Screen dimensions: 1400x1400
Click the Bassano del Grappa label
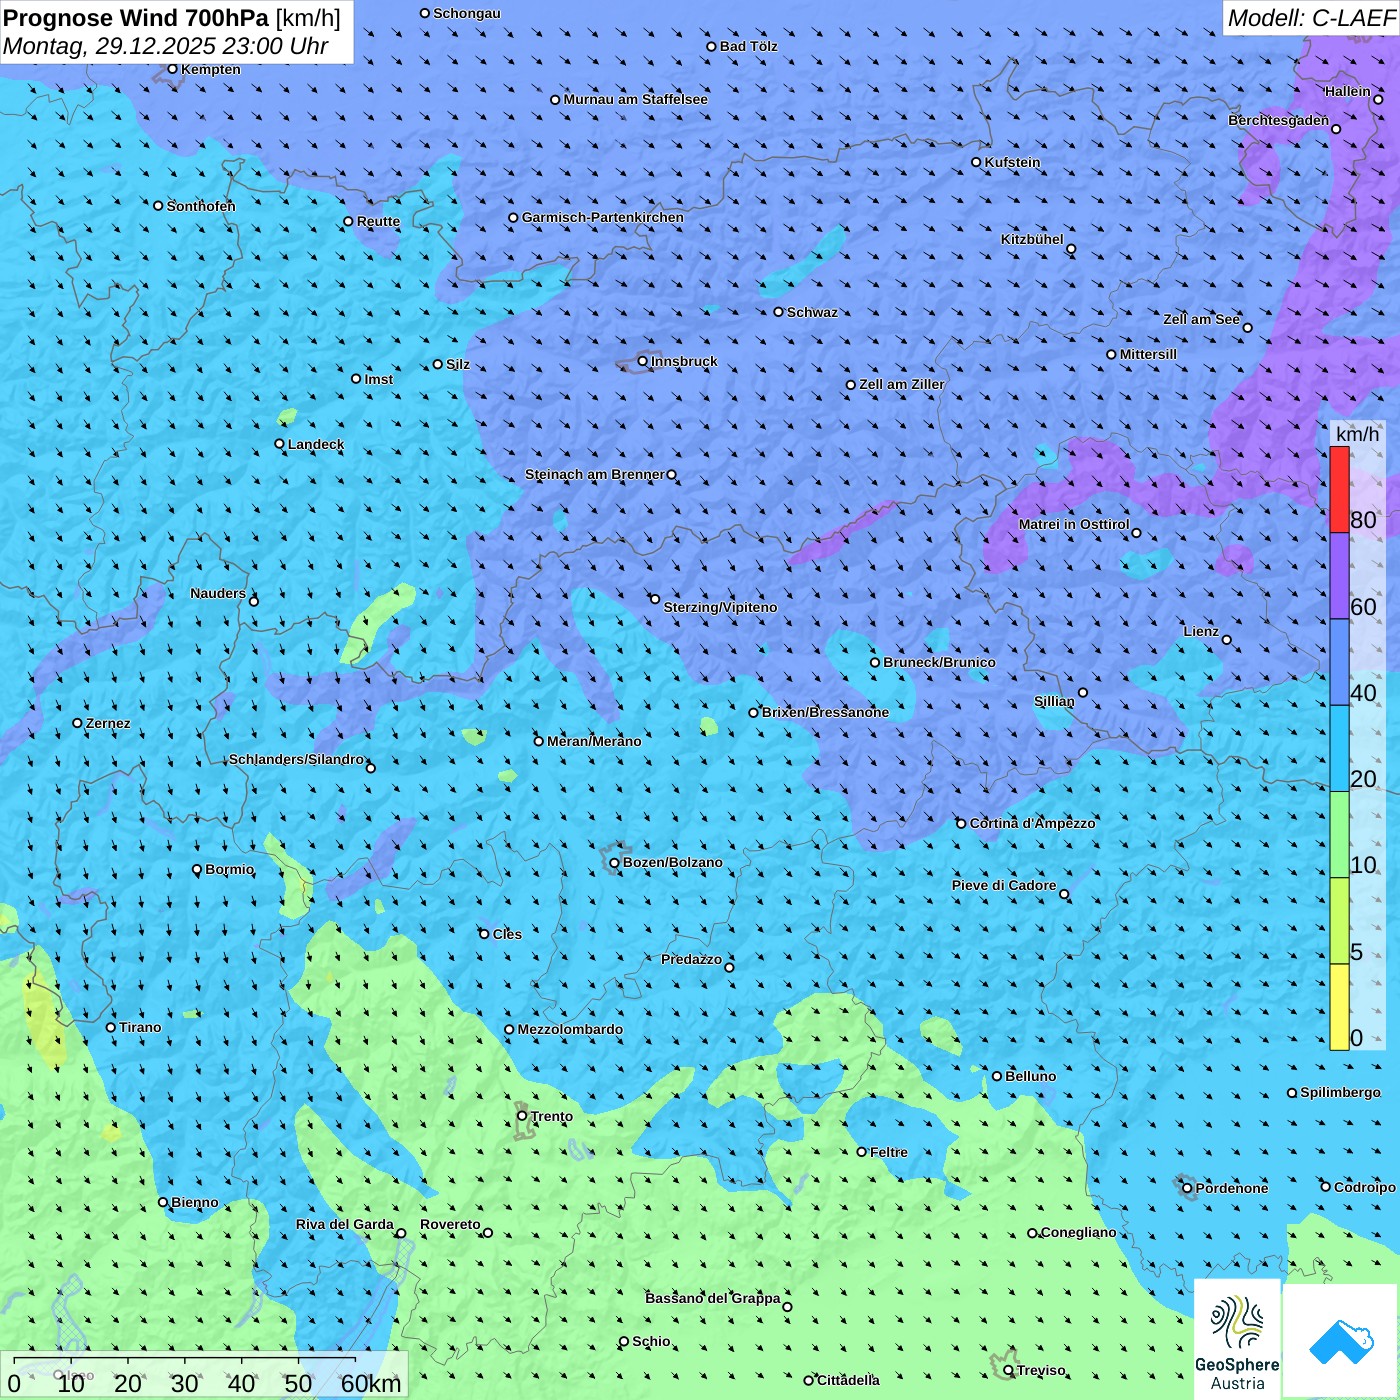[713, 1298]
